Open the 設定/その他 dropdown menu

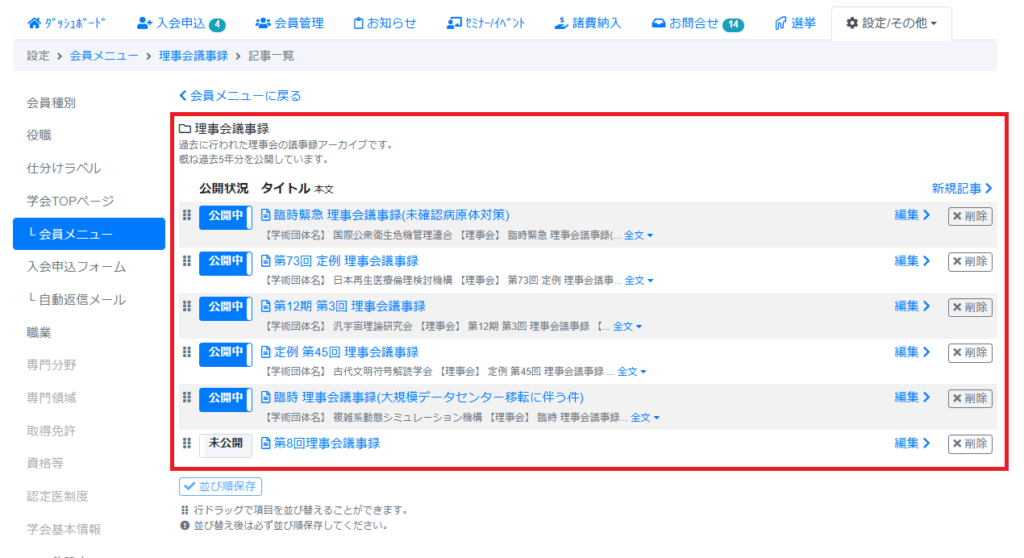(x=890, y=23)
